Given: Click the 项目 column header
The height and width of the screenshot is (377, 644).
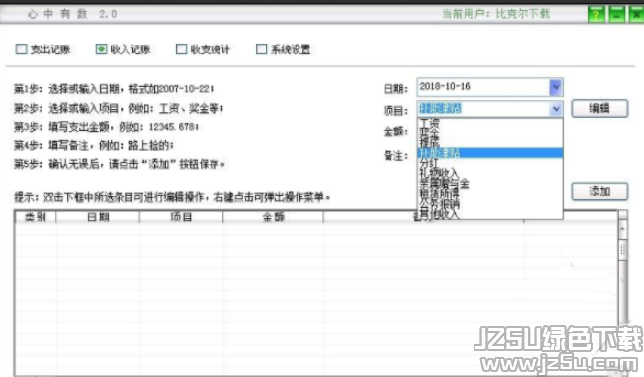Looking at the screenshot, I should pyautogui.click(x=181, y=216).
